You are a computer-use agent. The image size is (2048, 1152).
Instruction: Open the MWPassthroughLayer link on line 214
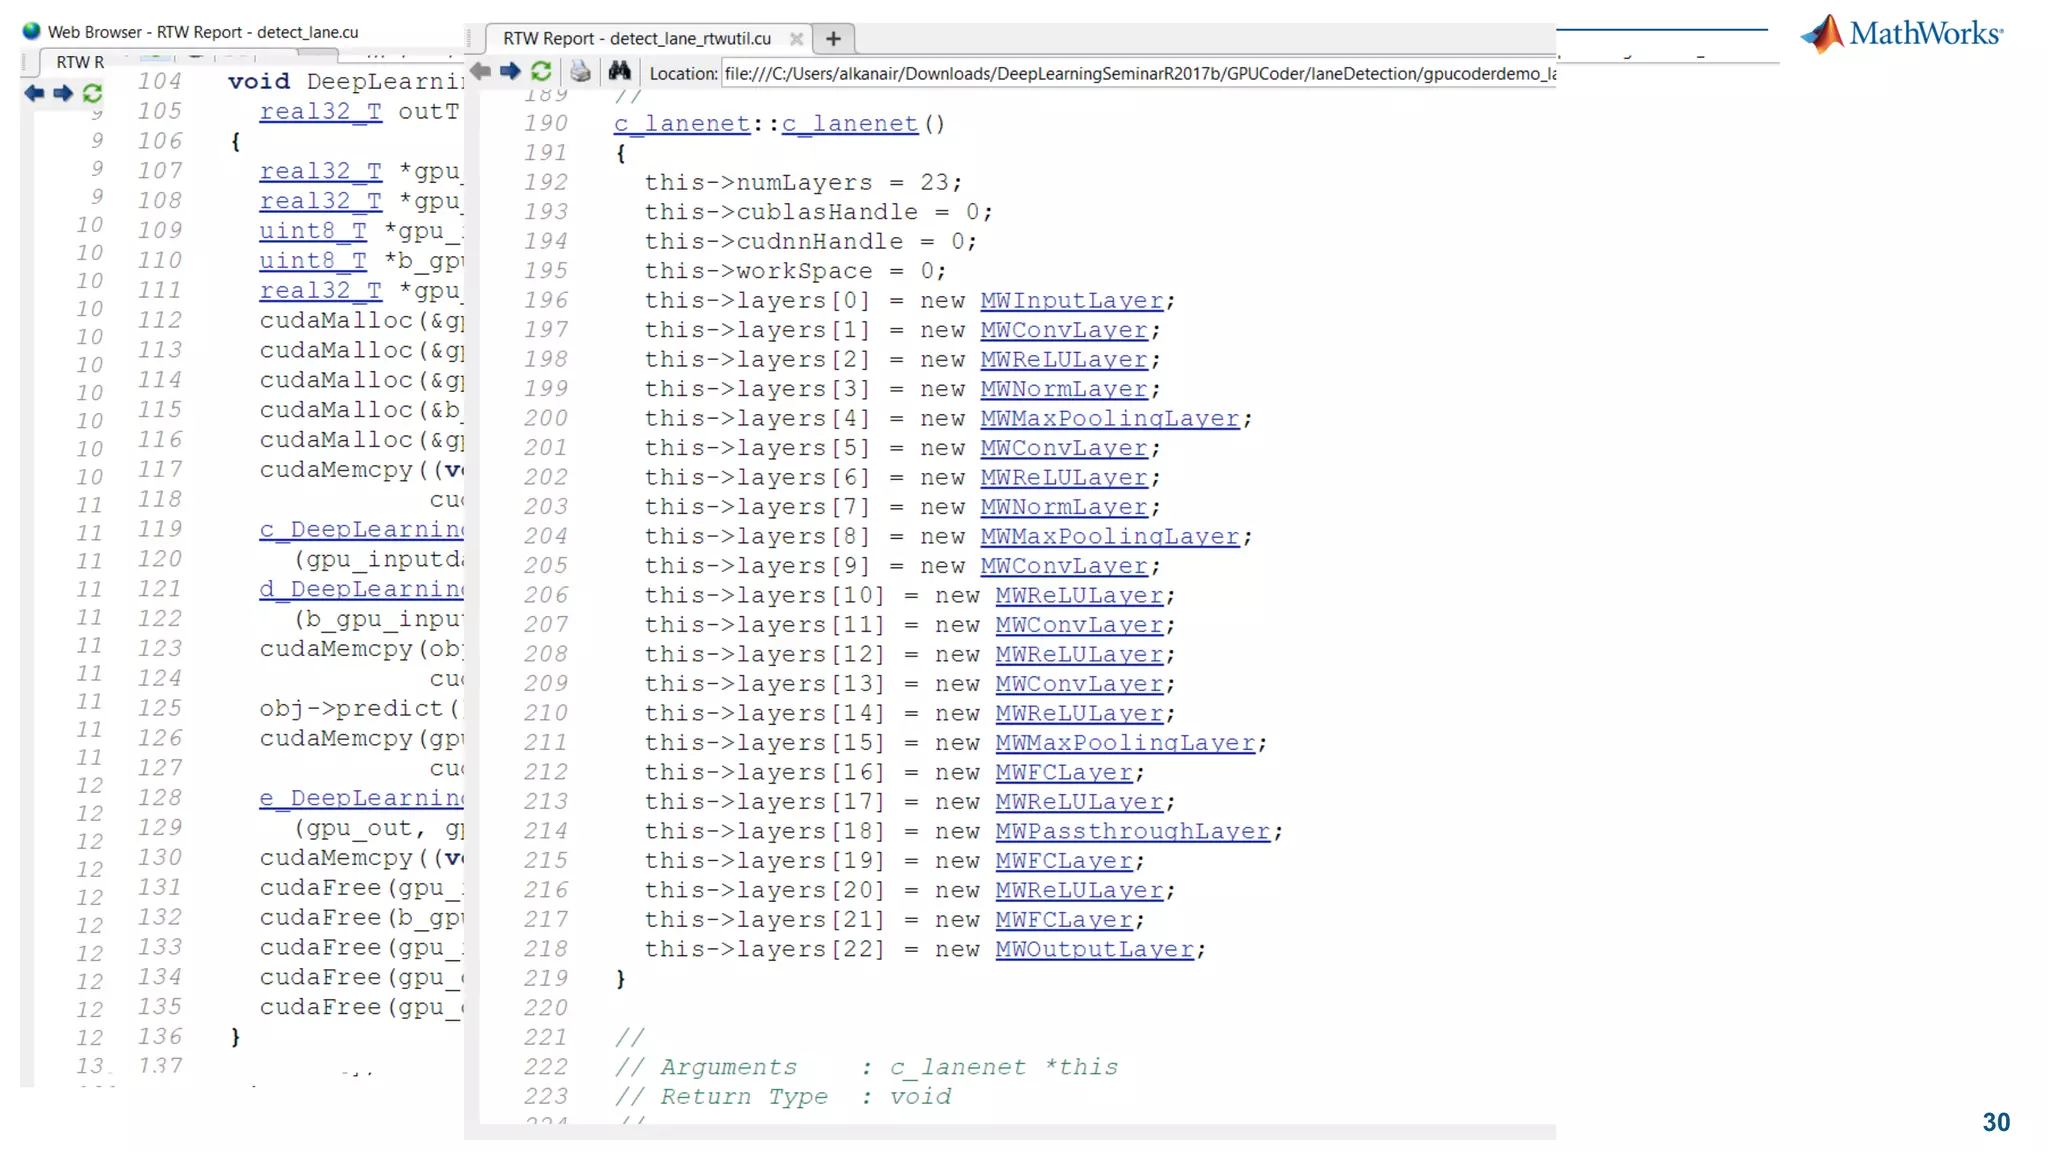pos(1132,832)
